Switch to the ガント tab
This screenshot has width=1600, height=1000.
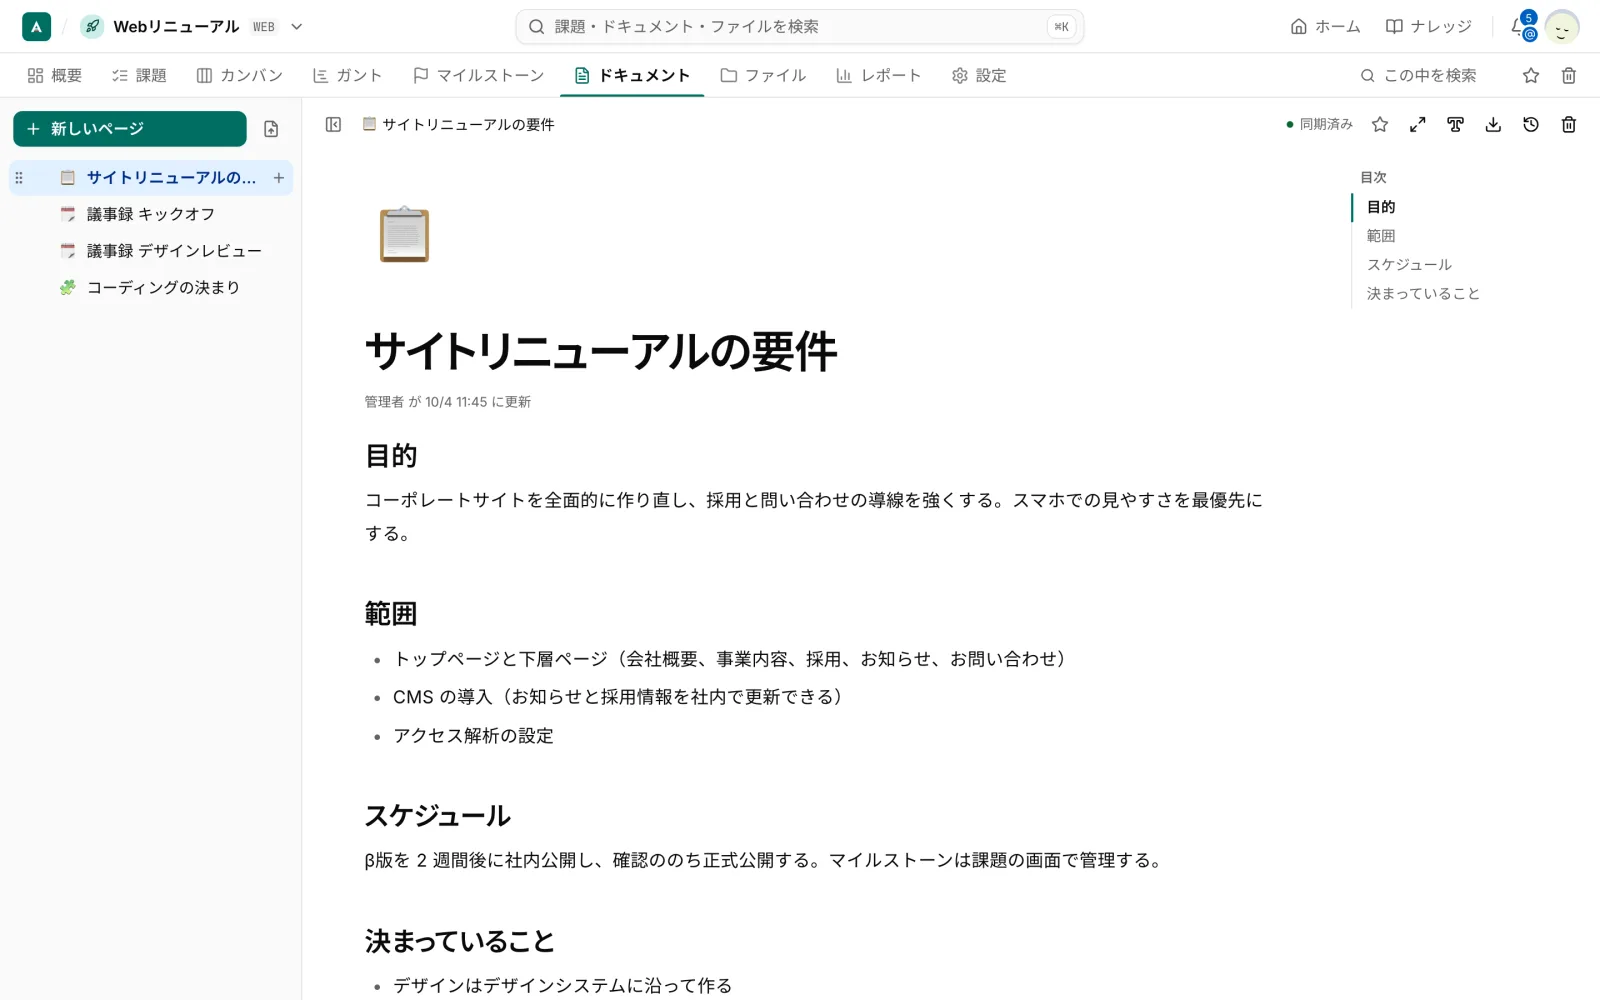point(347,75)
